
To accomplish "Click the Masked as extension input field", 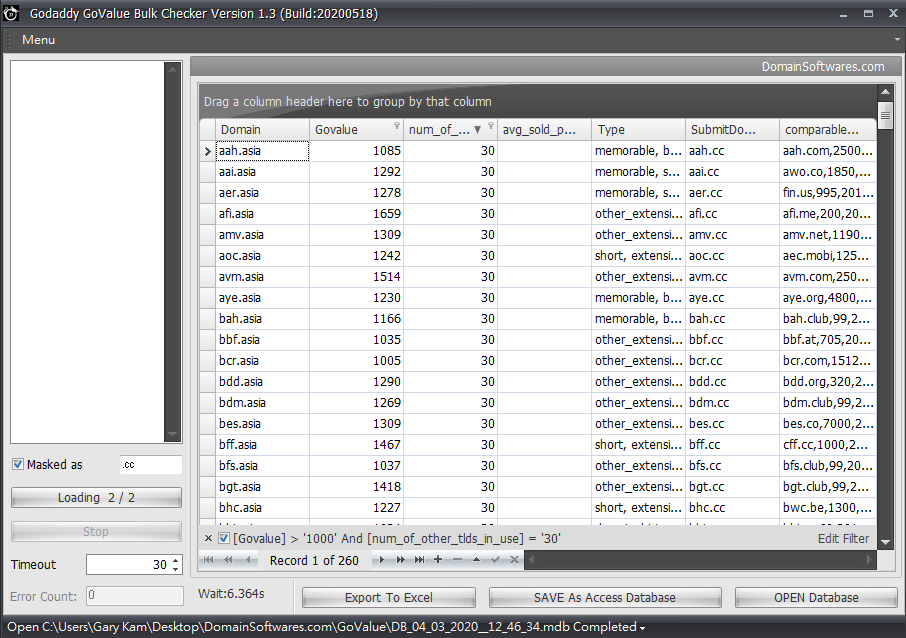I will 150,465.
